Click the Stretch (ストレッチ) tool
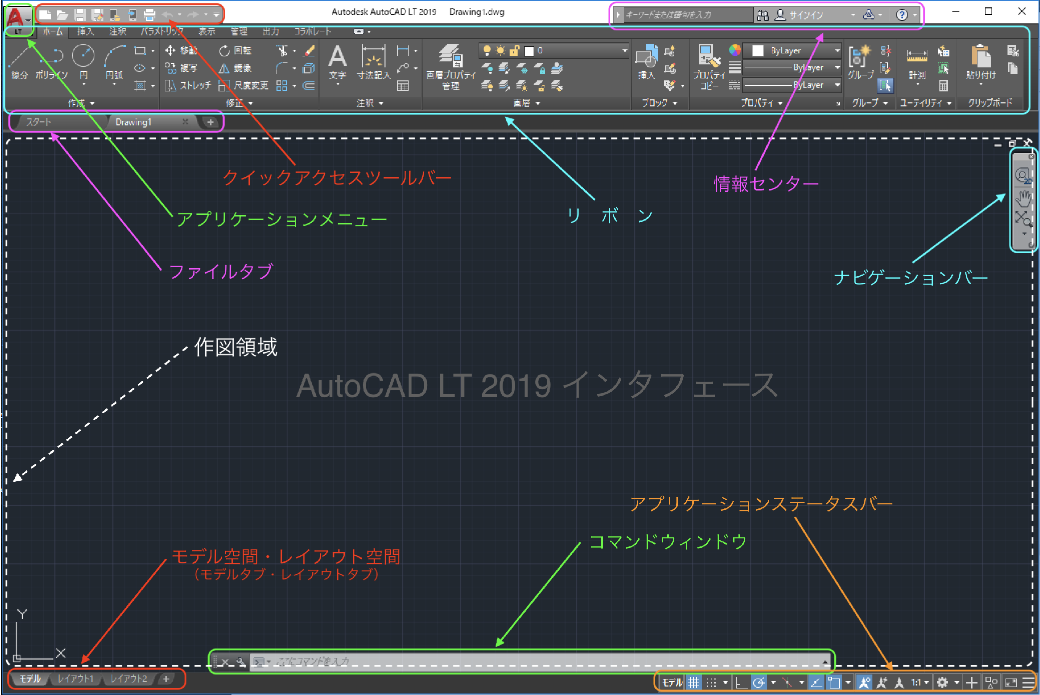This screenshot has height=695, width=1040. click(188, 86)
